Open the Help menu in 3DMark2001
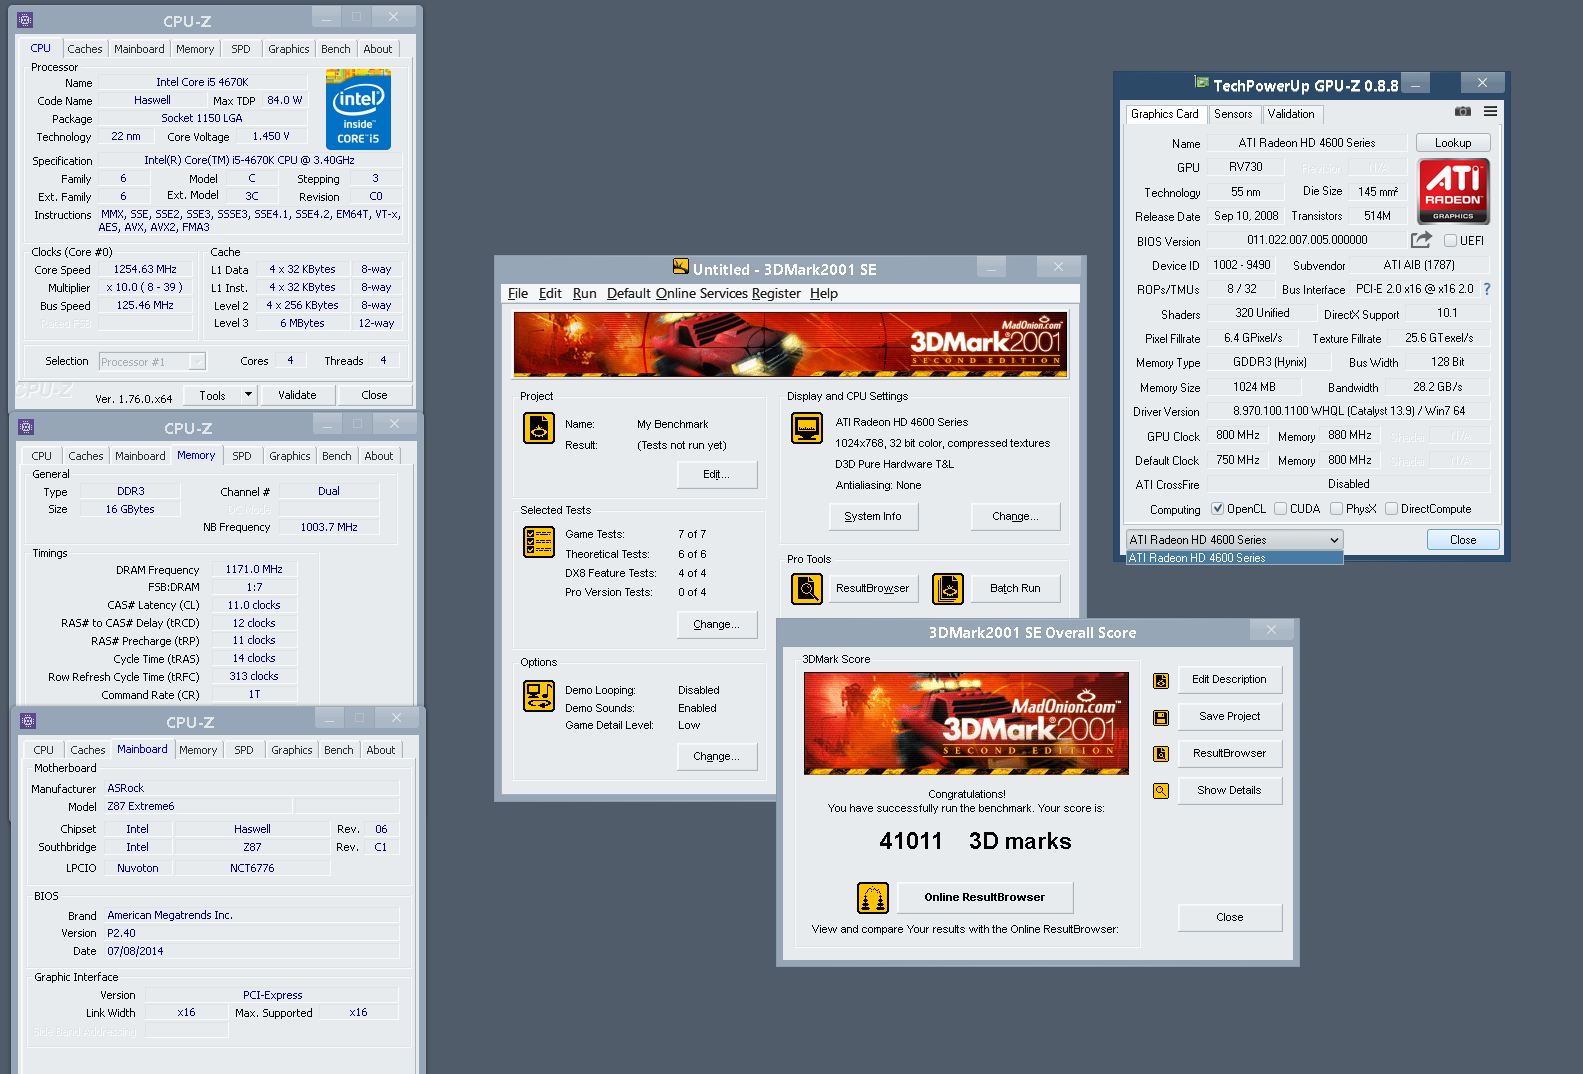The image size is (1583, 1074). tap(824, 294)
